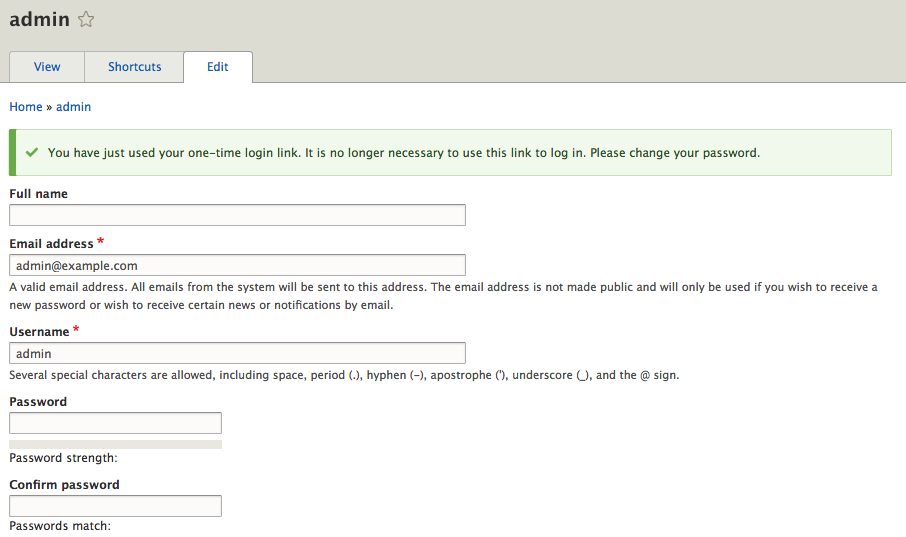
Task: Click the green checkmark status icon
Action: 32,153
